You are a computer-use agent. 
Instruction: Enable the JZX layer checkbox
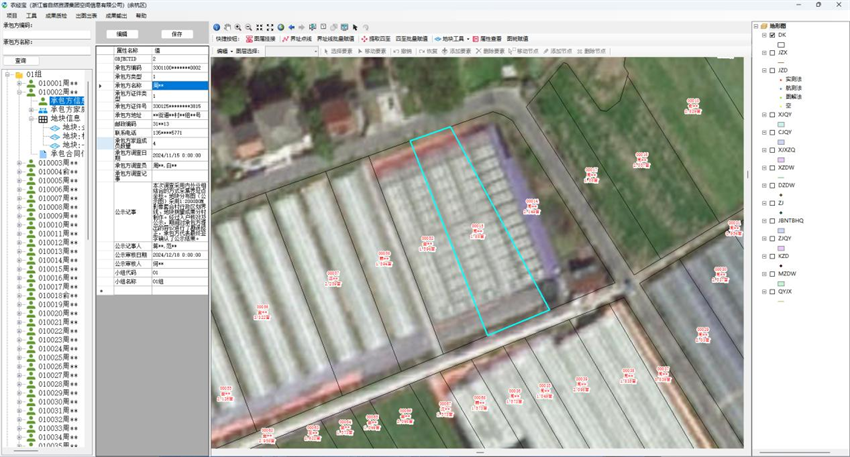click(x=772, y=53)
